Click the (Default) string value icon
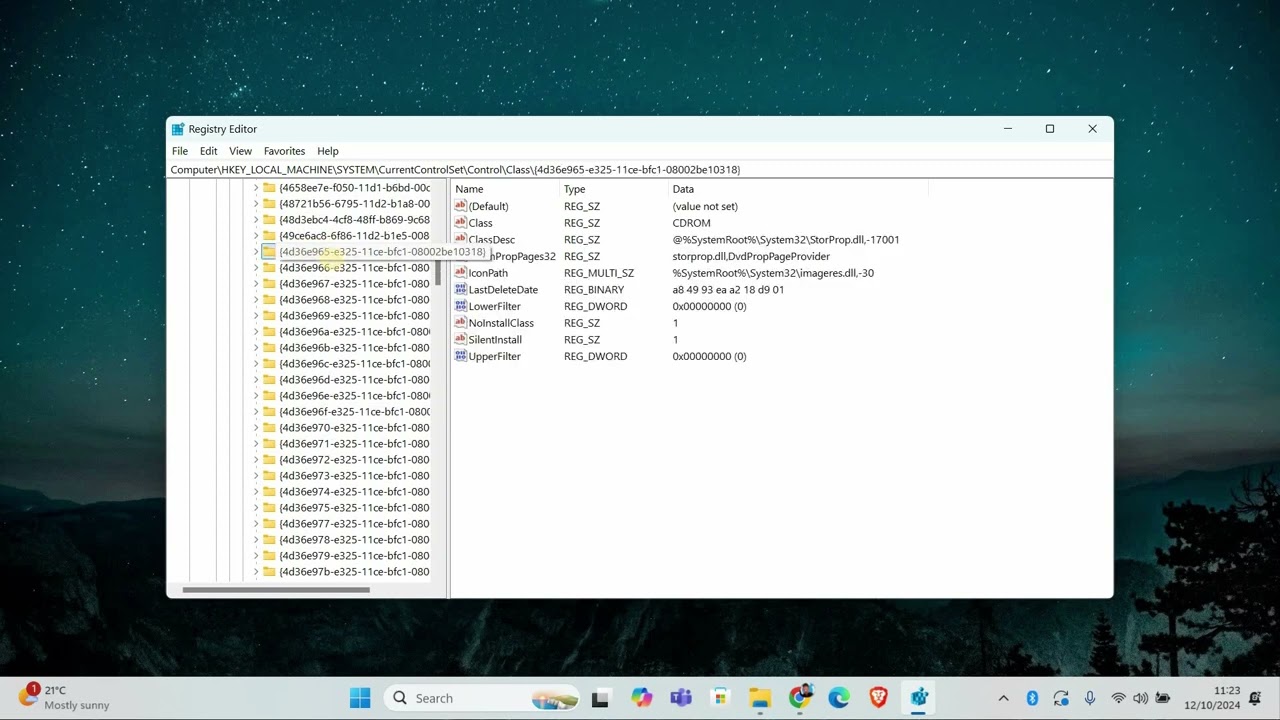 (x=461, y=206)
